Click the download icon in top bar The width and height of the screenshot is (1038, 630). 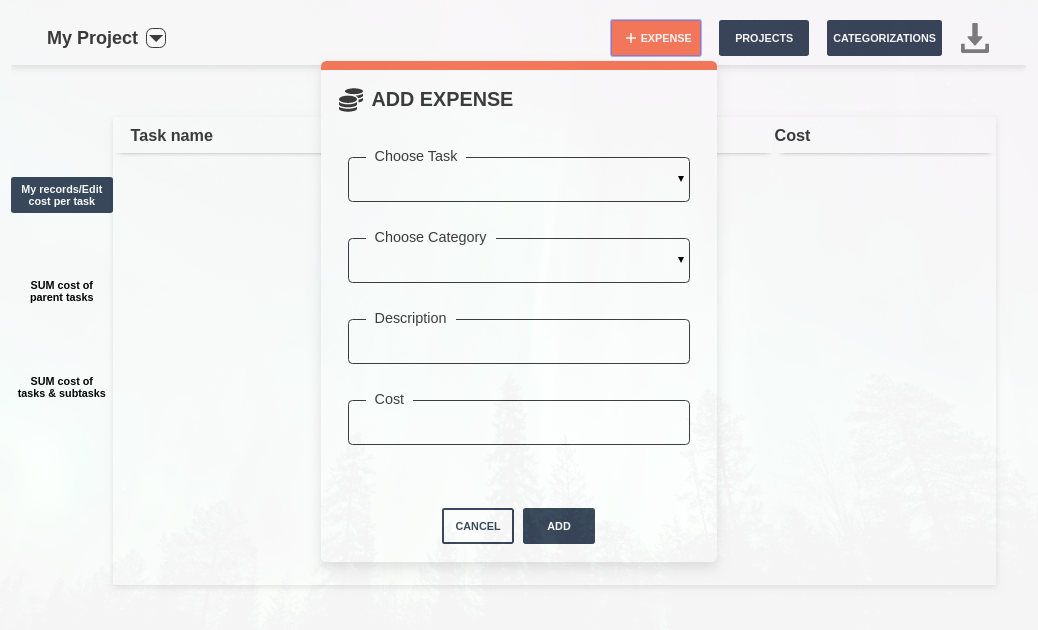point(974,38)
